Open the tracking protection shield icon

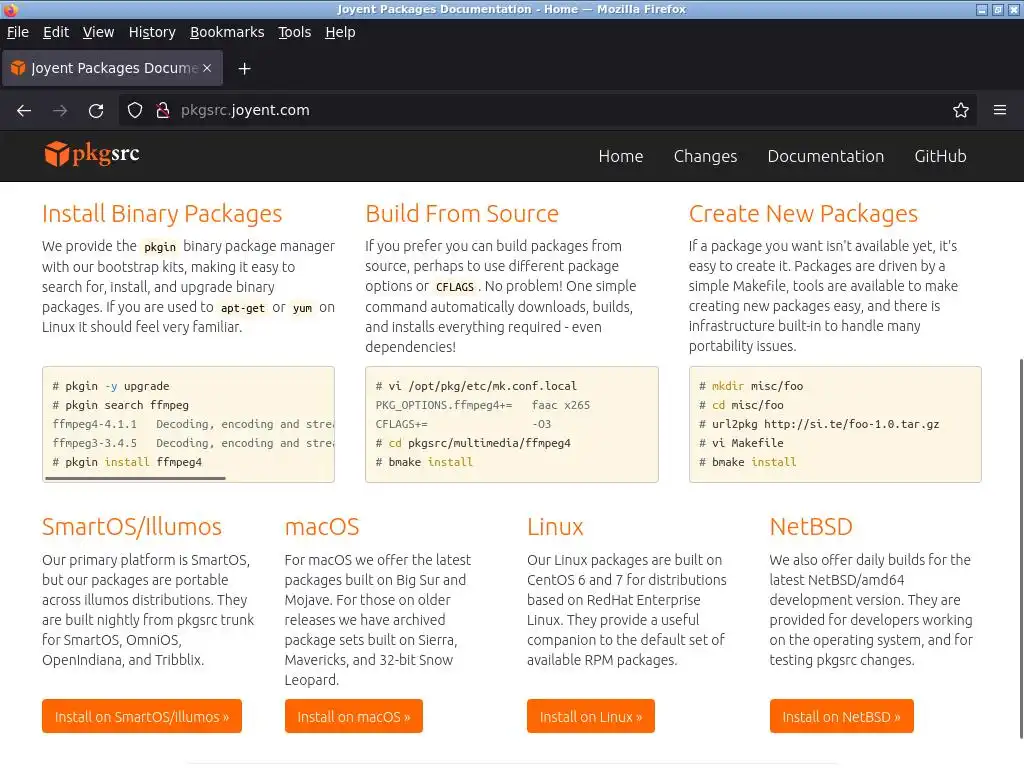(135, 110)
